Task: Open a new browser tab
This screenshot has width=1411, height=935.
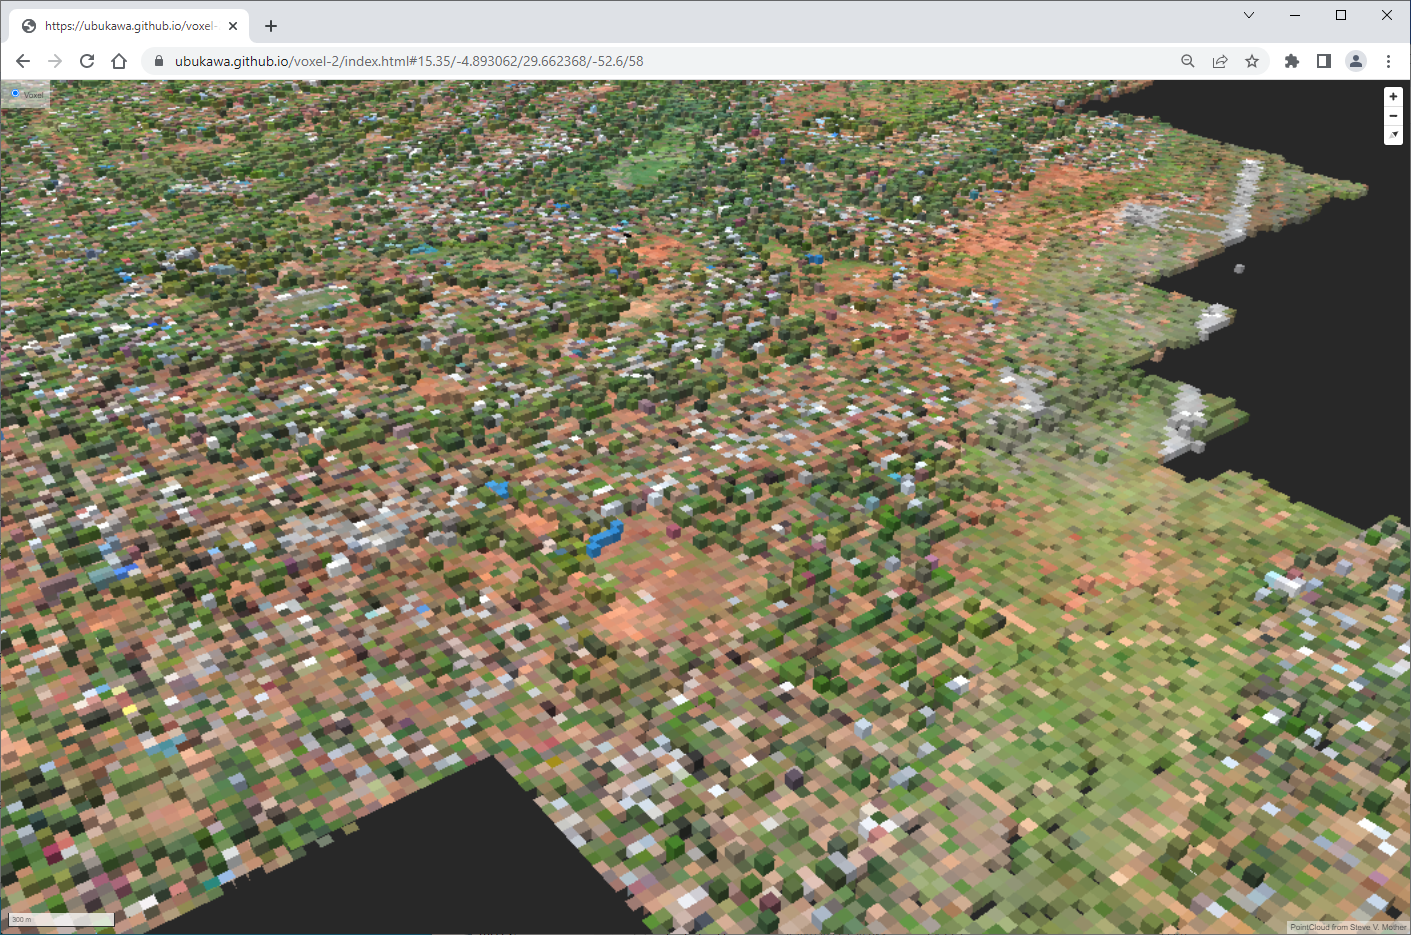Action: [271, 26]
